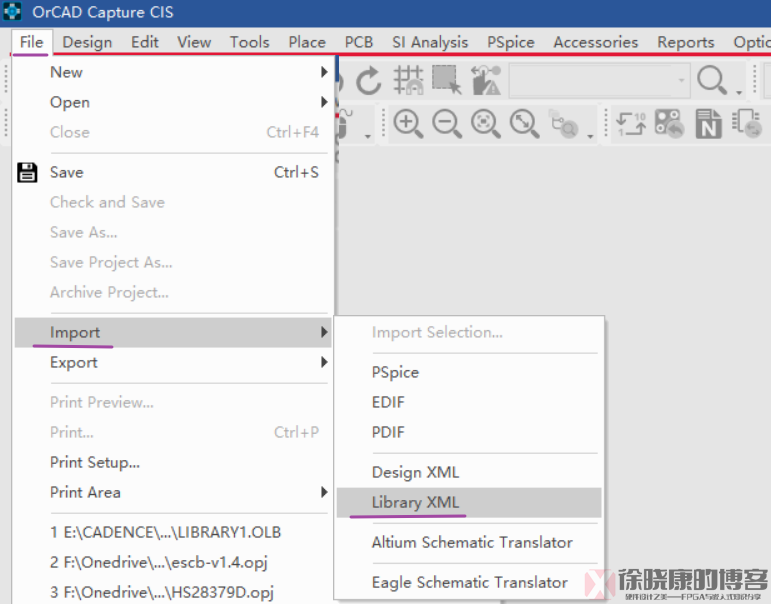Click the Import Selection... entry
The image size is (771, 604).
click(x=469, y=332)
